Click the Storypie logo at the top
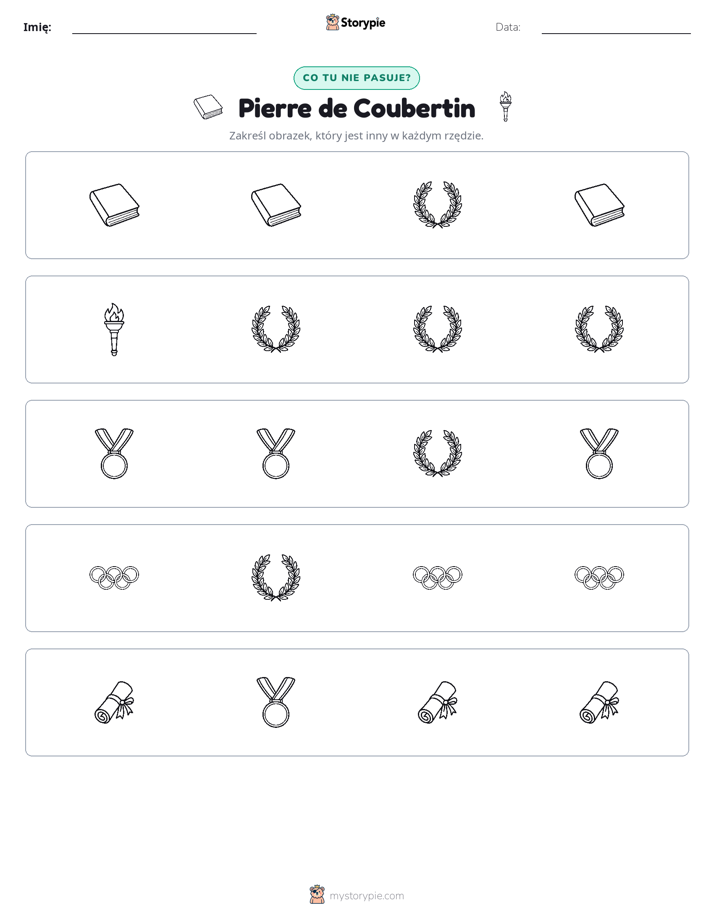This screenshot has width=714, height=924. point(355,22)
